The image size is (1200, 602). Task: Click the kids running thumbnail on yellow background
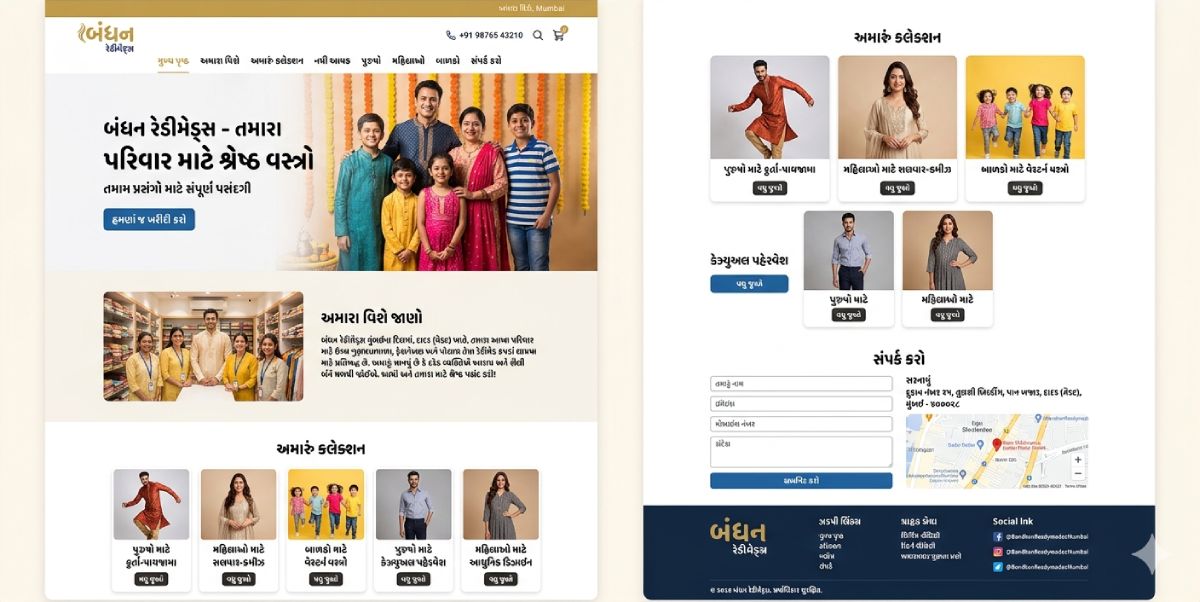point(1025,107)
